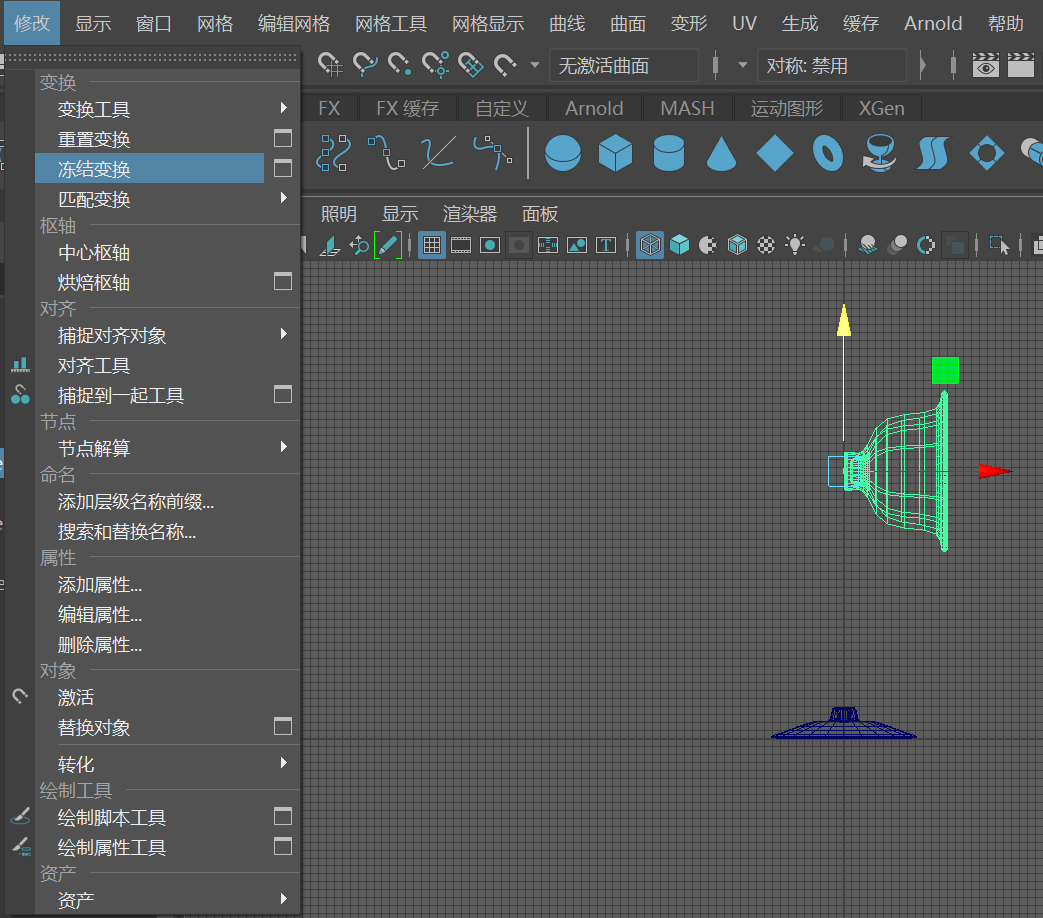Toggle snap to projected center magnet
Viewport: 1043px width, 918px height.
pyautogui.click(x=435, y=65)
